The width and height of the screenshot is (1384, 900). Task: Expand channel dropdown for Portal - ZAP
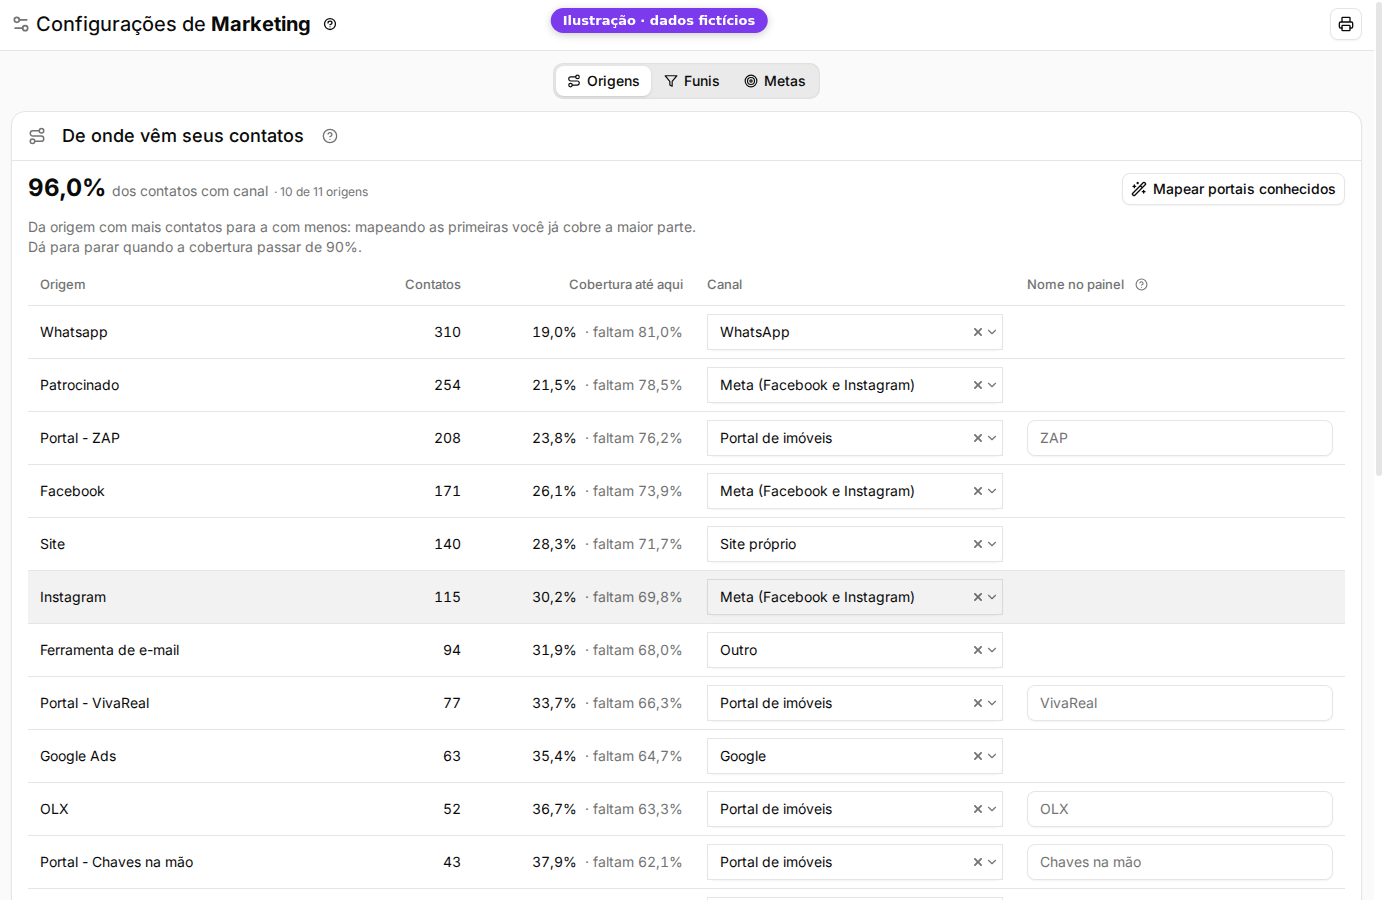coord(992,438)
